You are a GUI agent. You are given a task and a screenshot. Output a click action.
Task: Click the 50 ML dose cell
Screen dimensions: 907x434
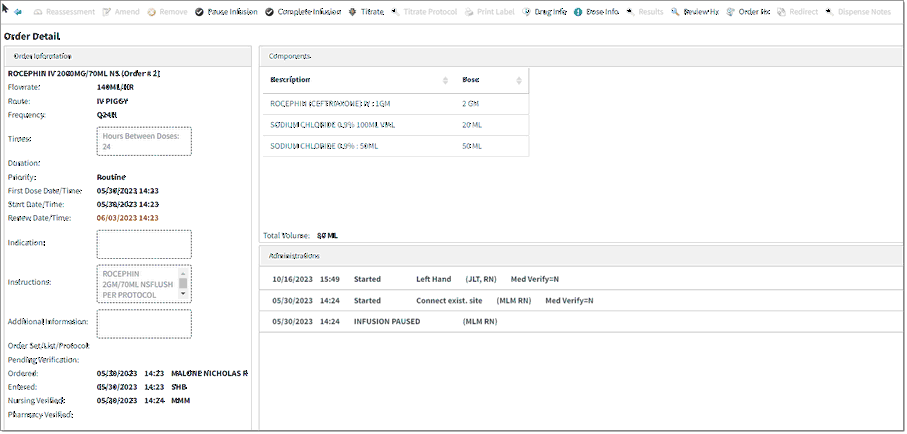471,146
